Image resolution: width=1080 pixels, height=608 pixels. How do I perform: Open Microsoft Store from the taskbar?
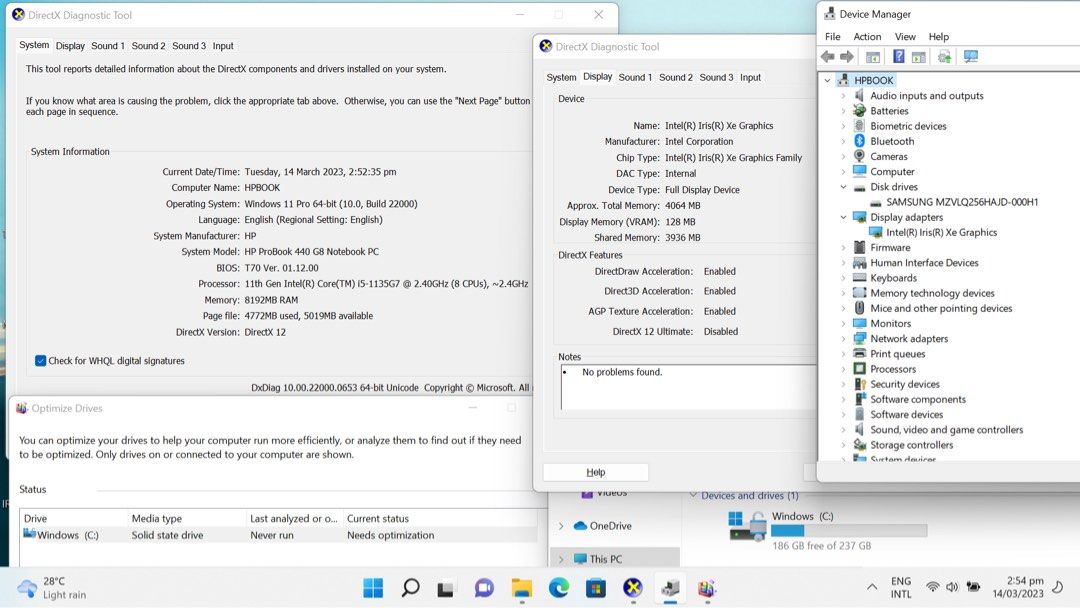tap(595, 588)
